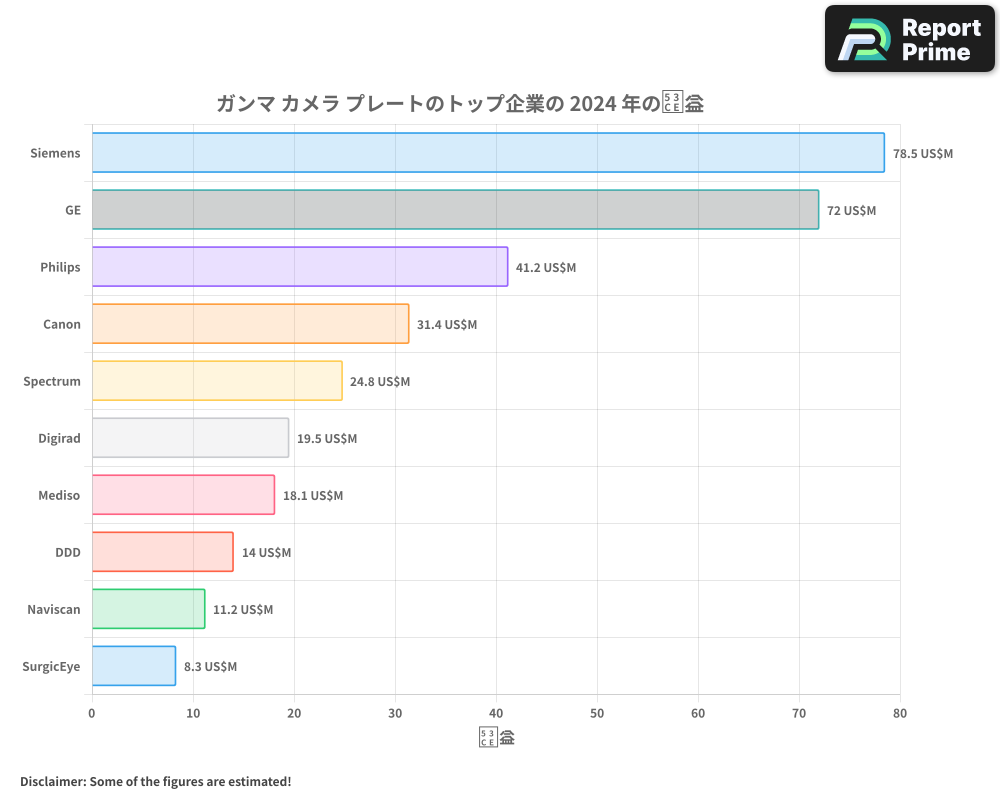
Task: Select the GE label on the y-axis
Action: [72, 210]
